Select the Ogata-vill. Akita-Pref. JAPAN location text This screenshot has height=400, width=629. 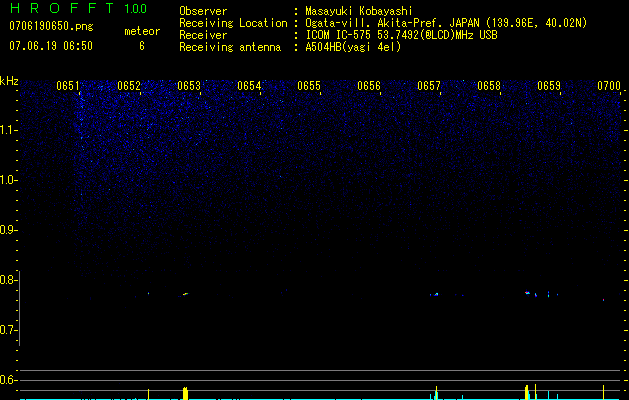(x=446, y=23)
